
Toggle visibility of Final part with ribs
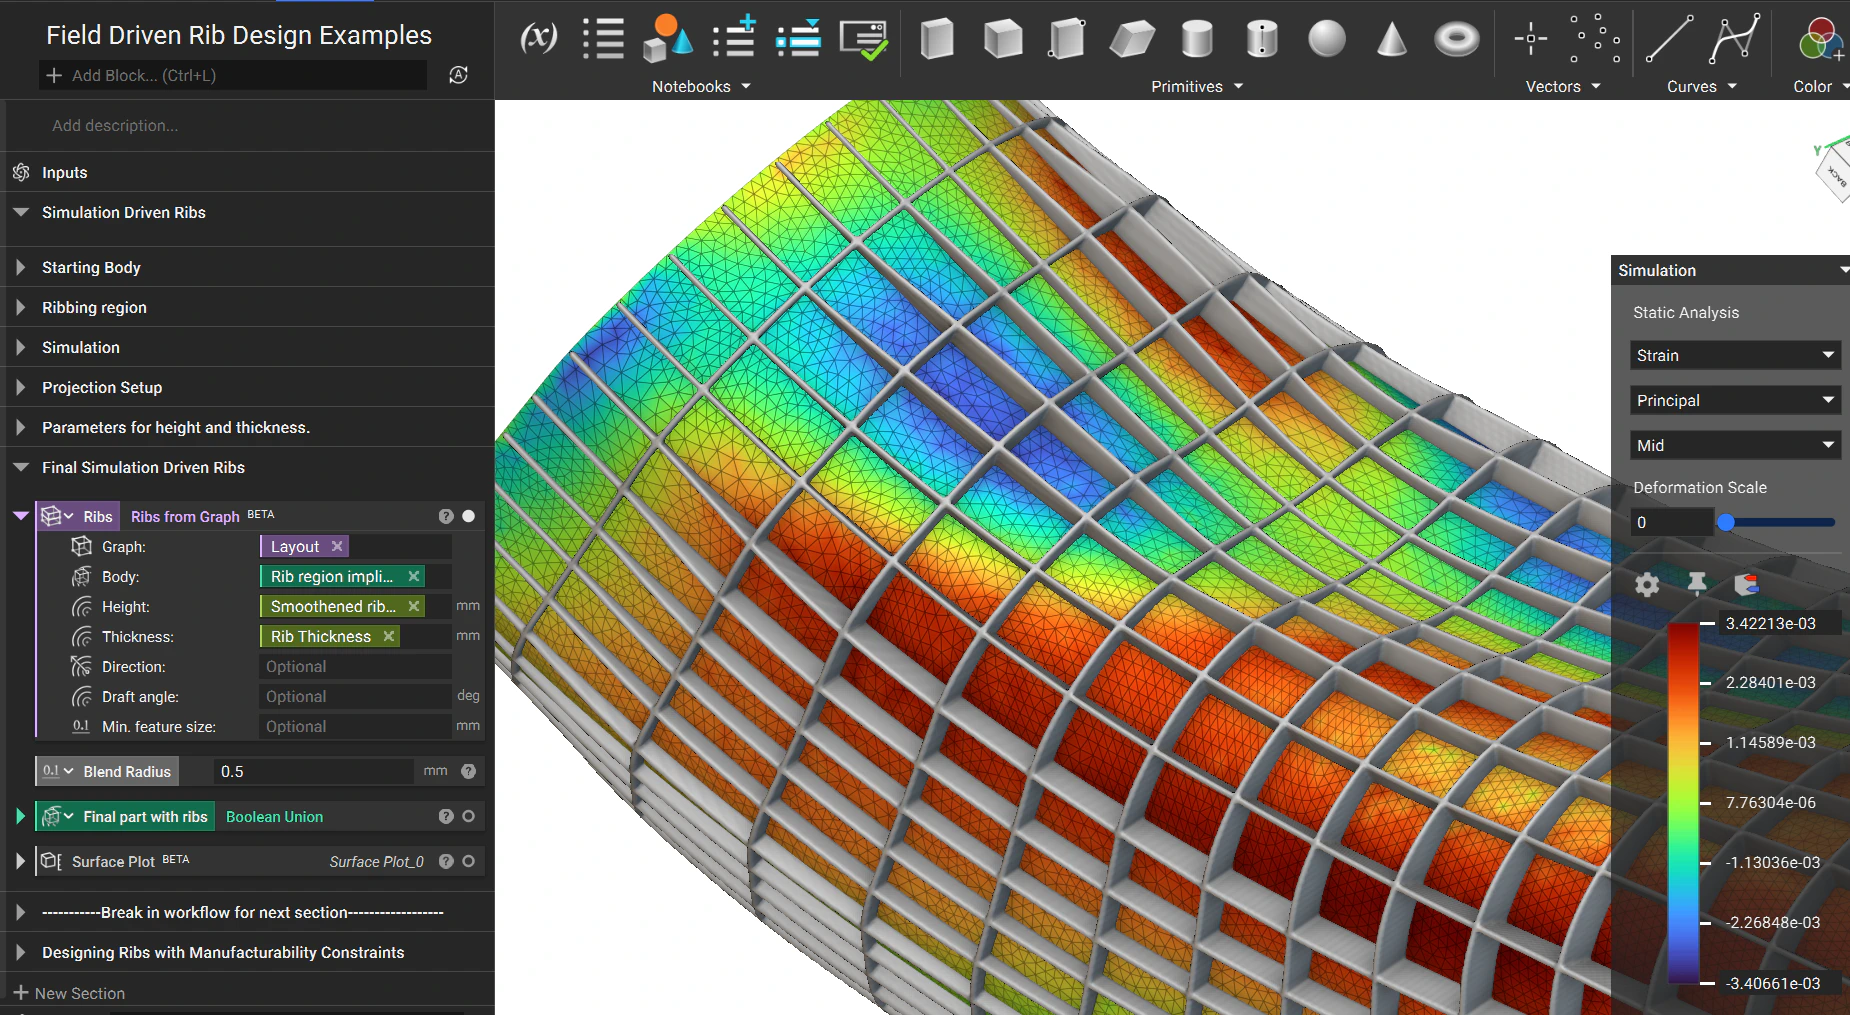point(468,816)
